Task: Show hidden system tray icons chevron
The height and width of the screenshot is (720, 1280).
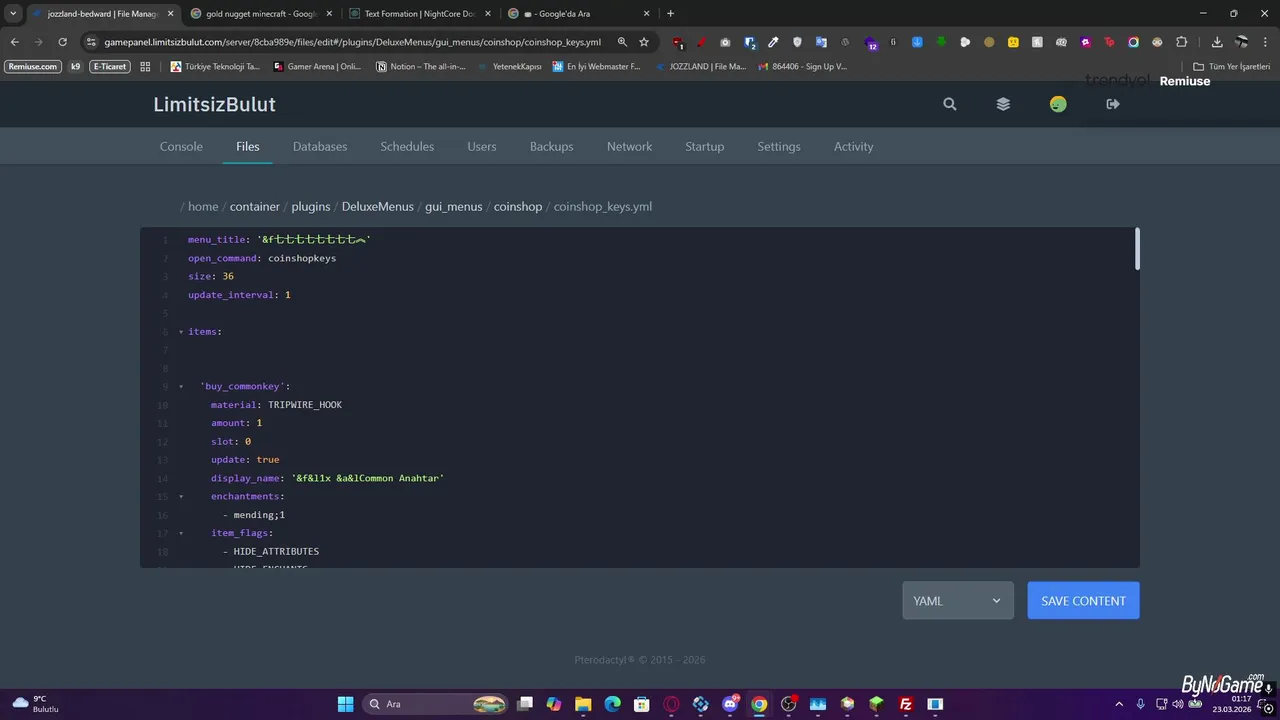Action: (1119, 704)
